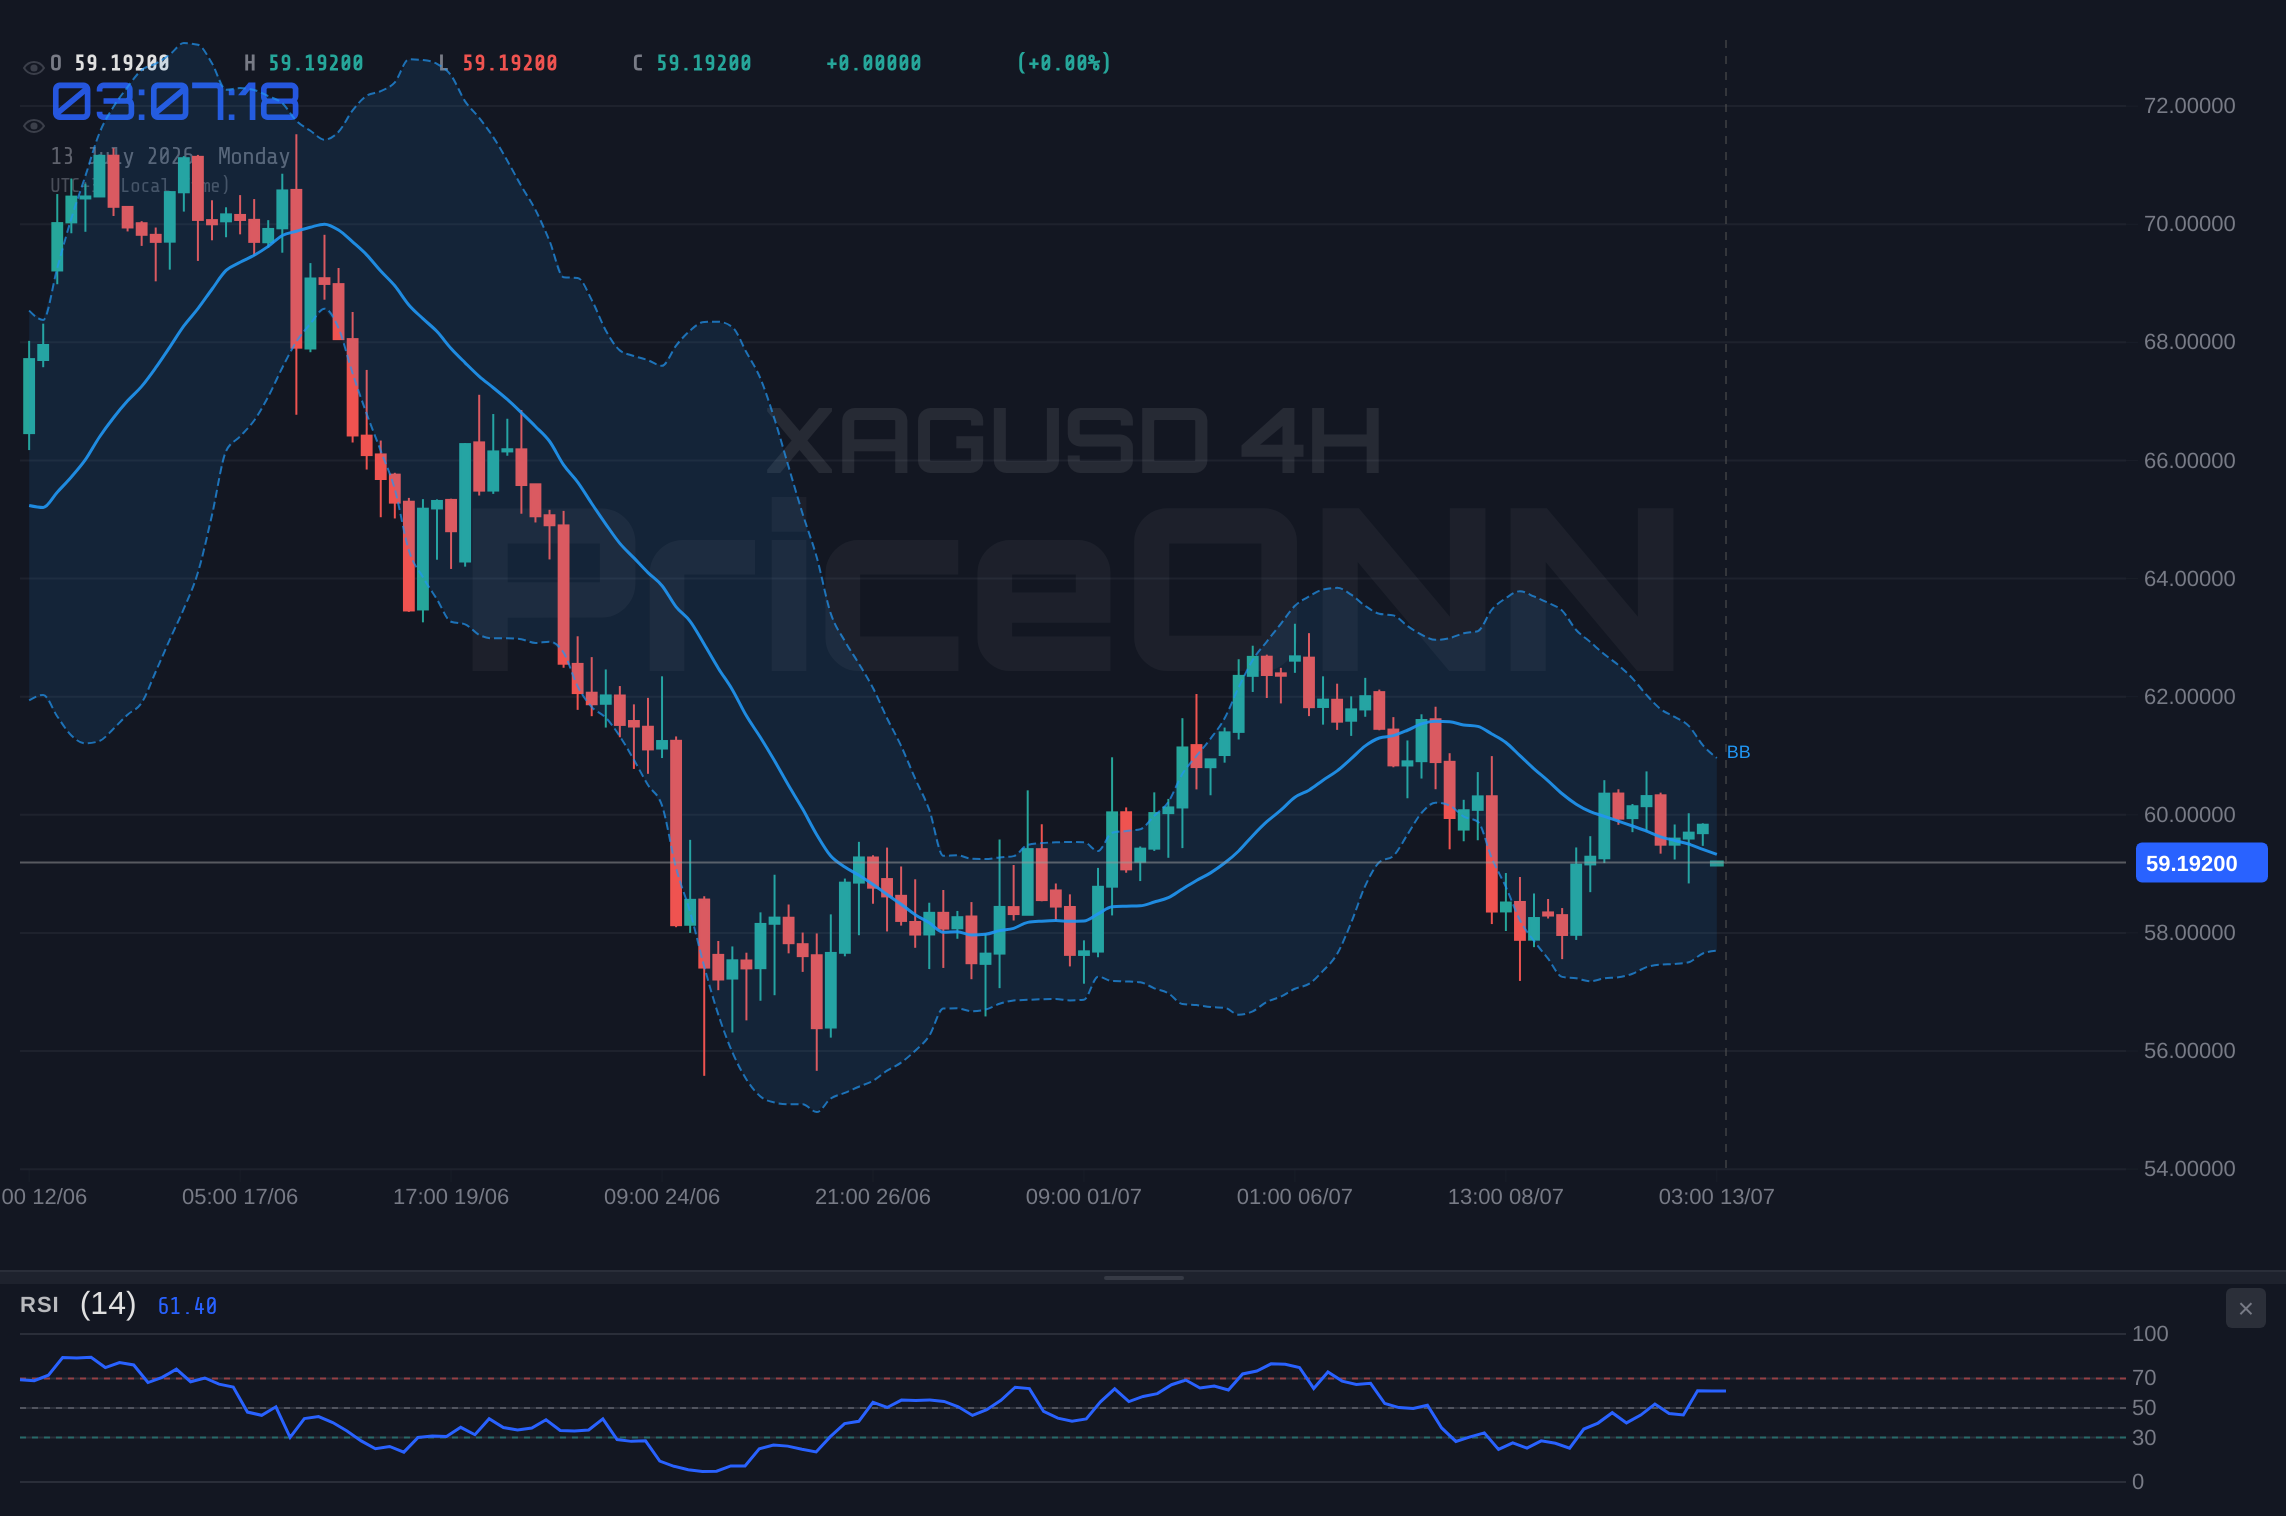Image resolution: width=2286 pixels, height=1516 pixels.
Task: Click the high price value in green
Action: click(x=316, y=63)
